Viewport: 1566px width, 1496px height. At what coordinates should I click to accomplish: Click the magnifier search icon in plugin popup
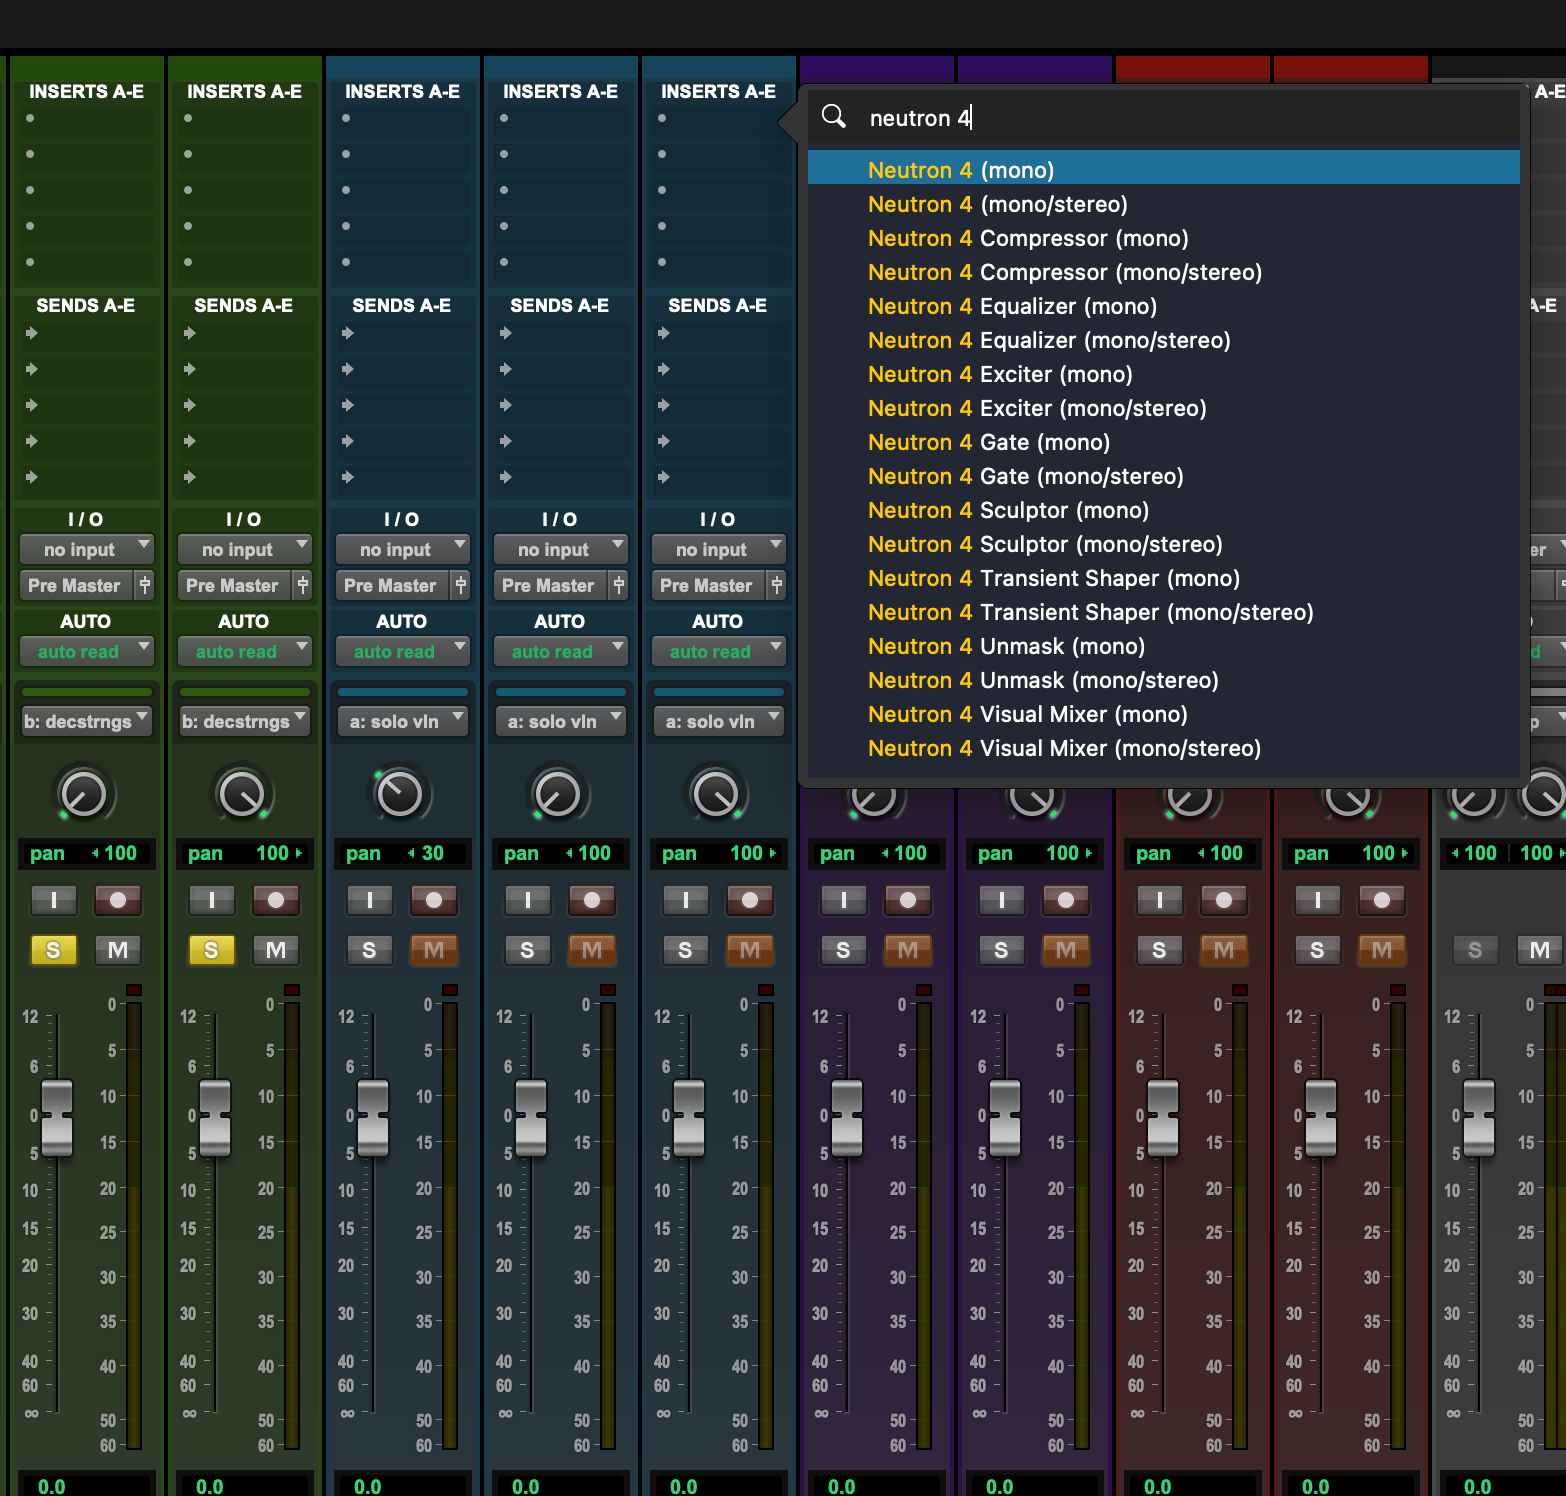834,116
